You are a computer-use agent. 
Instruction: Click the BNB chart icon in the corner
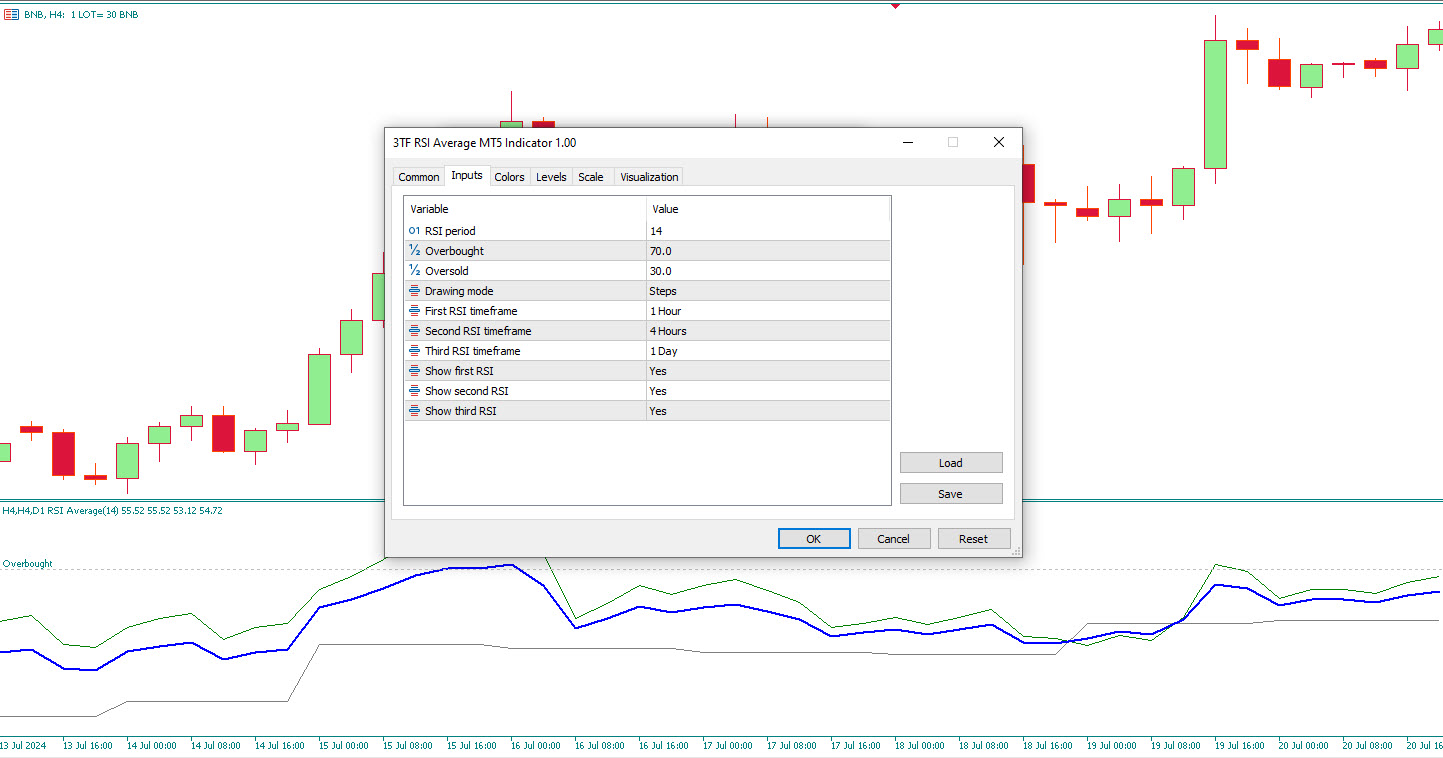[x=10, y=15]
